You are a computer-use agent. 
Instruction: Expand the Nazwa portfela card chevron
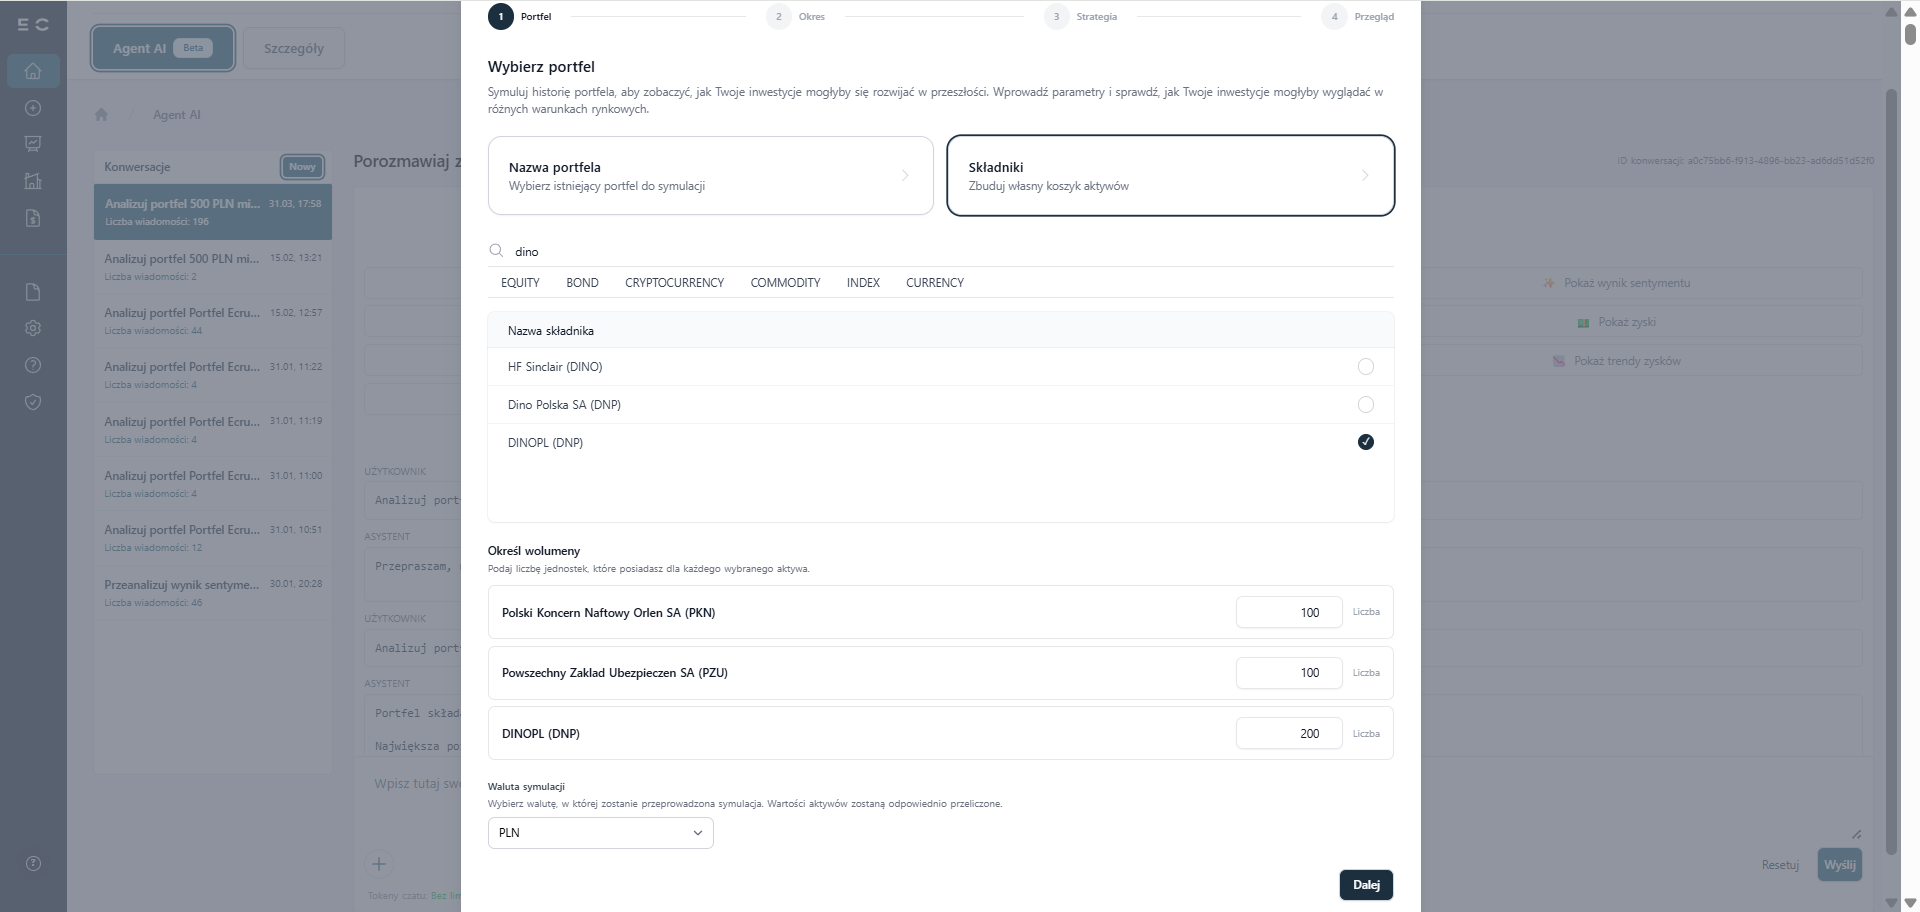click(x=905, y=176)
